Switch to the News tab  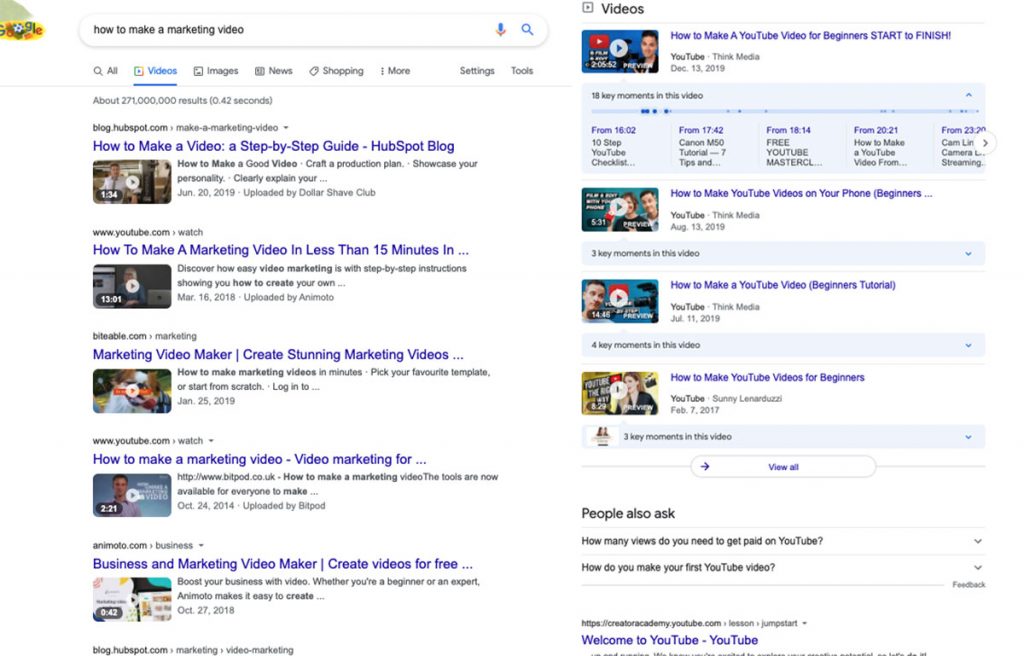coord(274,71)
